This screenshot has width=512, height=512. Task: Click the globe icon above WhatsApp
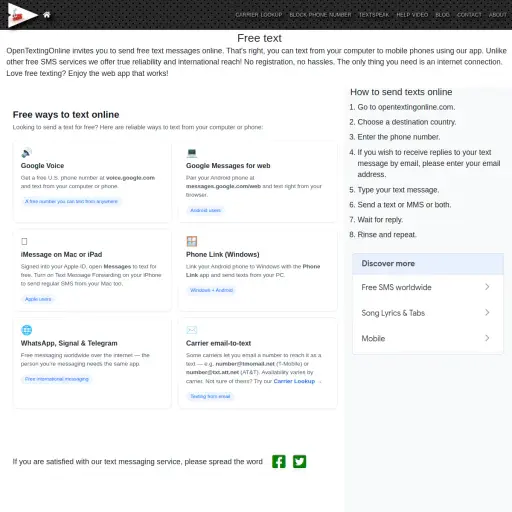(x=26, y=330)
